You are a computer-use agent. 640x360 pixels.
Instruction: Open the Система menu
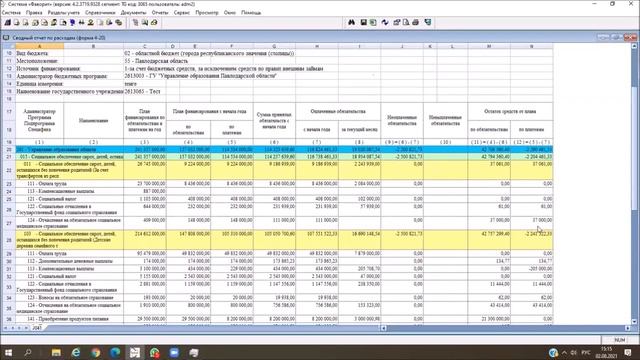click(x=11, y=13)
